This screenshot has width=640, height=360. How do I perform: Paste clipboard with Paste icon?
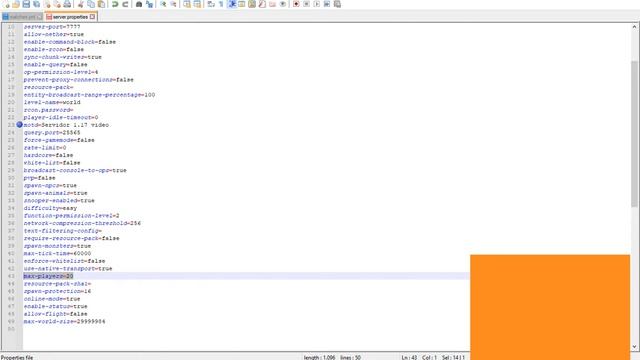[101, 4]
